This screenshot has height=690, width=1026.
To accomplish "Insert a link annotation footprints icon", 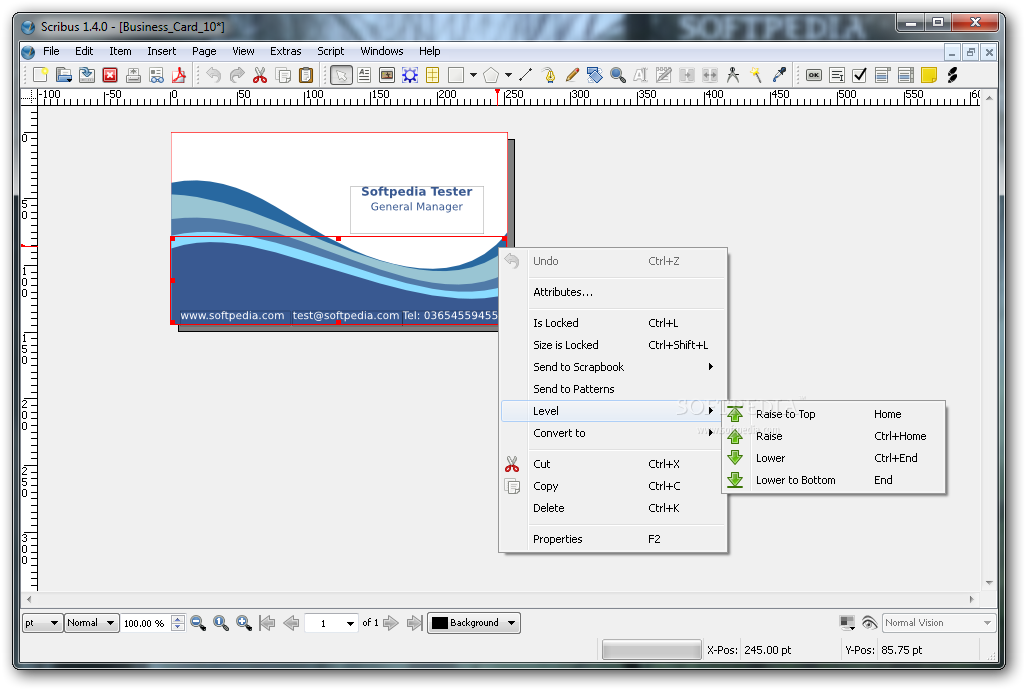I will tap(952, 75).
